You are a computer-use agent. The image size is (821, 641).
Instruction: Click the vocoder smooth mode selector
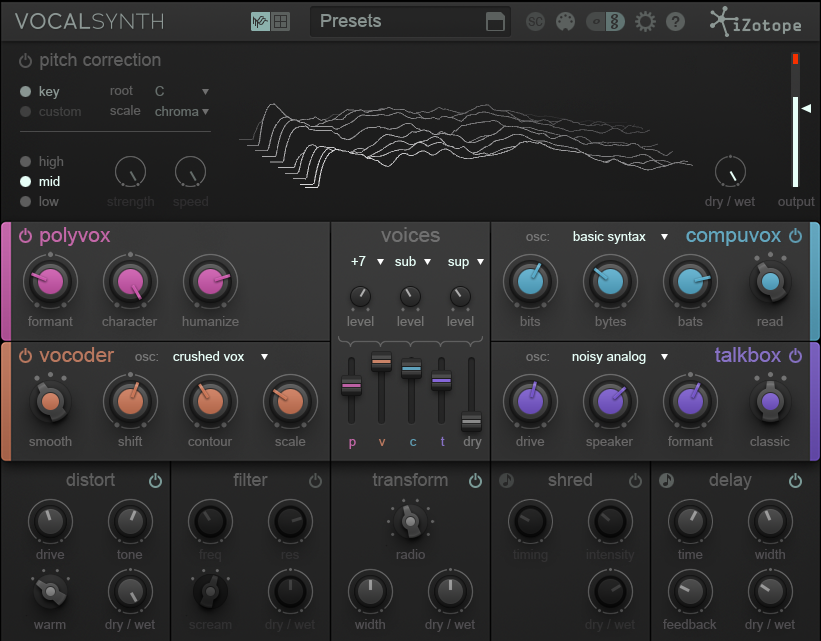50,402
